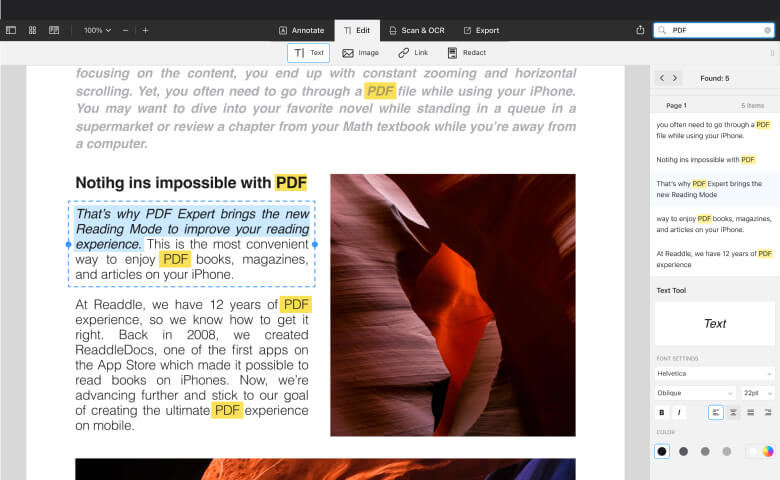Screen dimensions: 780x480
Task: Switch to the Annotate tab
Action: pos(301,30)
